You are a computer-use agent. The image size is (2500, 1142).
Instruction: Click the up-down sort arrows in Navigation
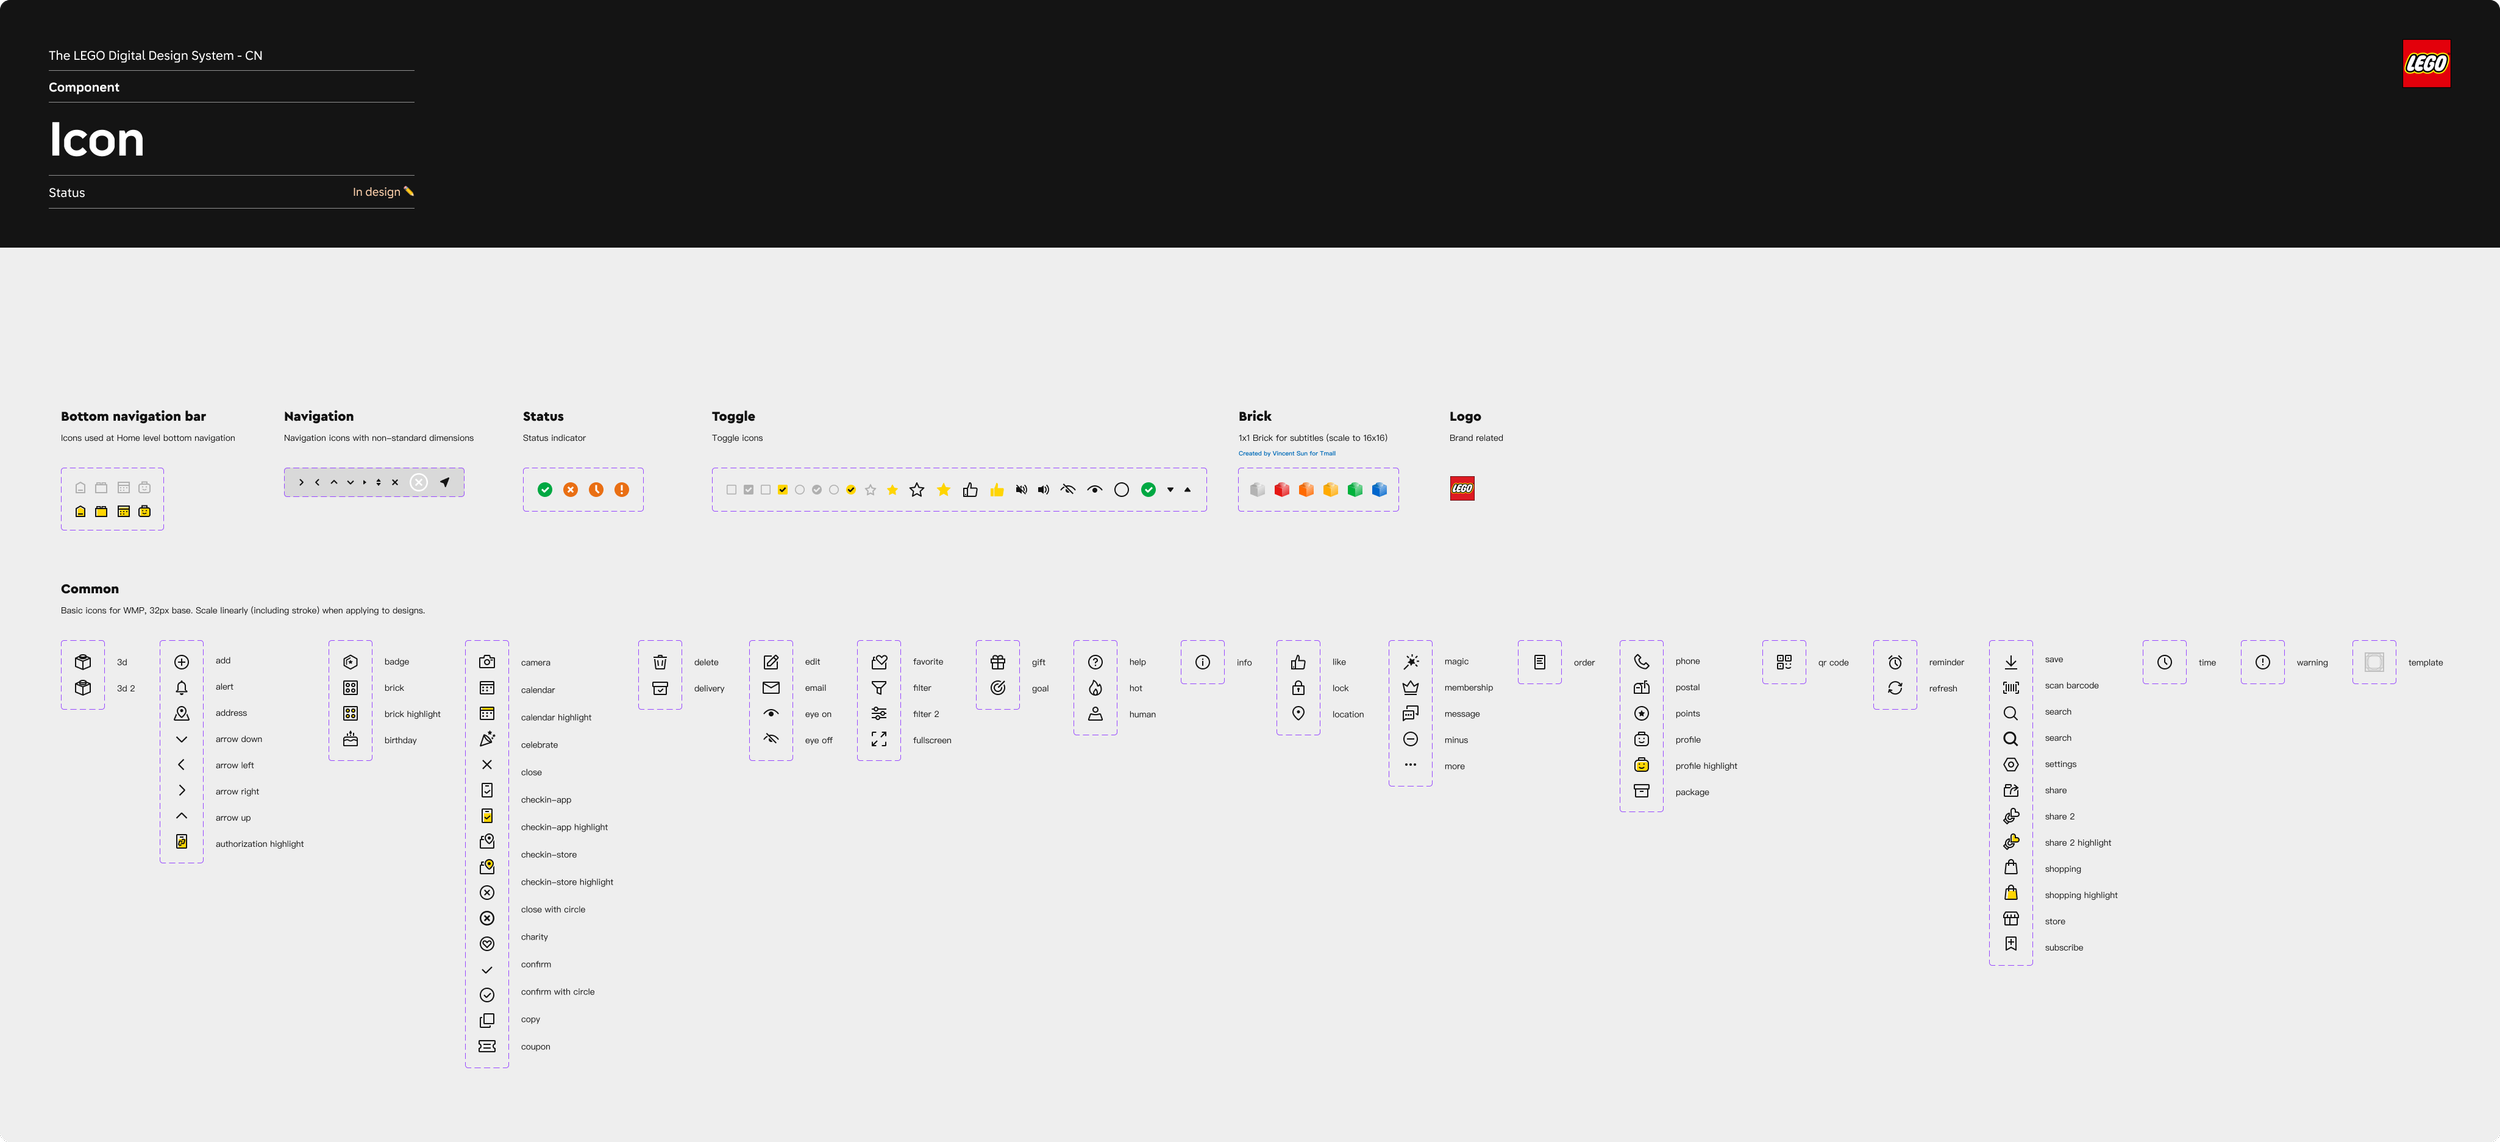378,483
